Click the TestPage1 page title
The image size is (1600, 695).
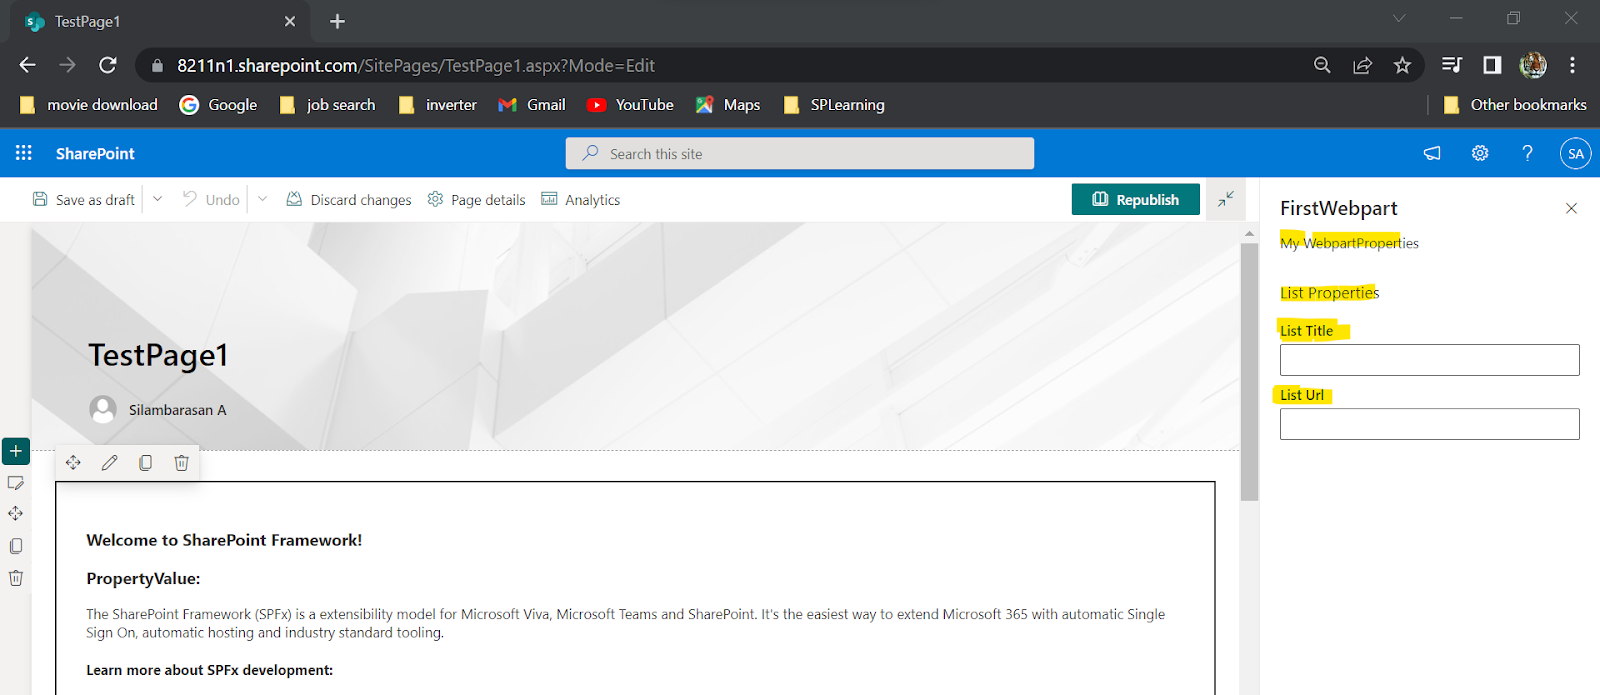pyautogui.click(x=159, y=355)
